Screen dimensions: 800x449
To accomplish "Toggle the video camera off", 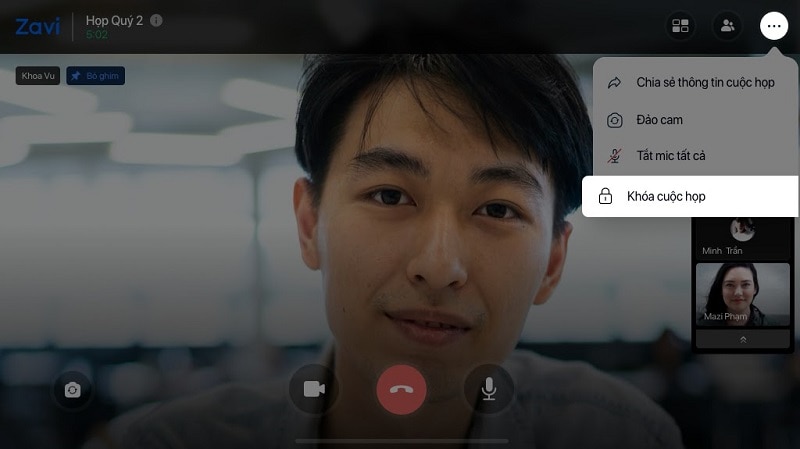I will 314,389.
